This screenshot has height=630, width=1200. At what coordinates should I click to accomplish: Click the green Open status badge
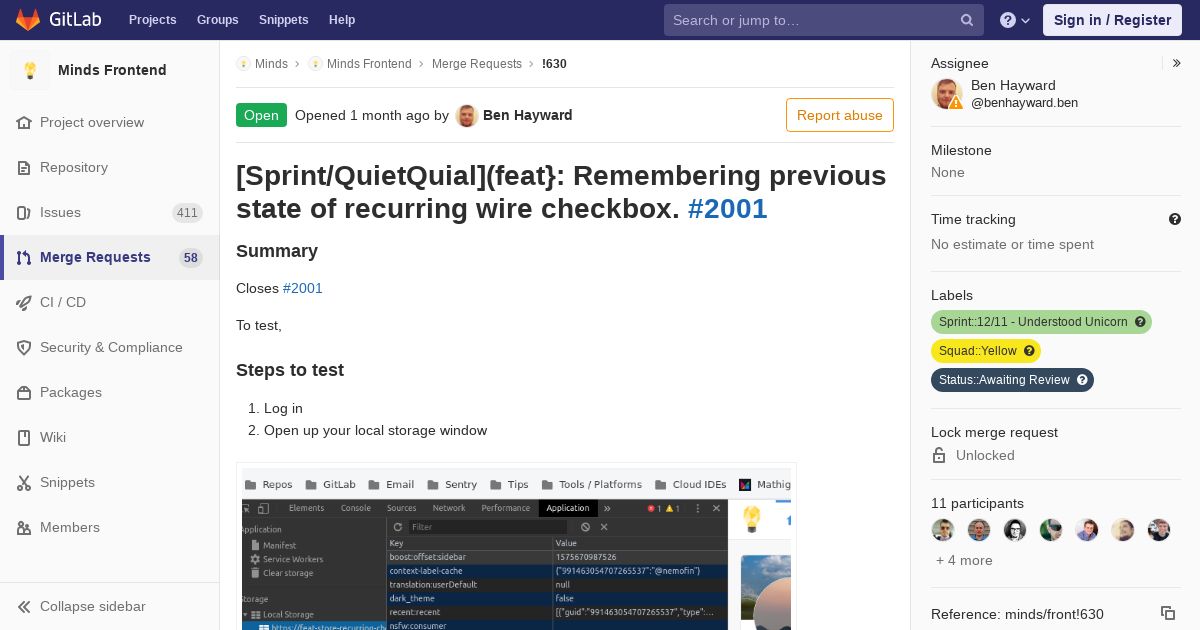(x=261, y=115)
